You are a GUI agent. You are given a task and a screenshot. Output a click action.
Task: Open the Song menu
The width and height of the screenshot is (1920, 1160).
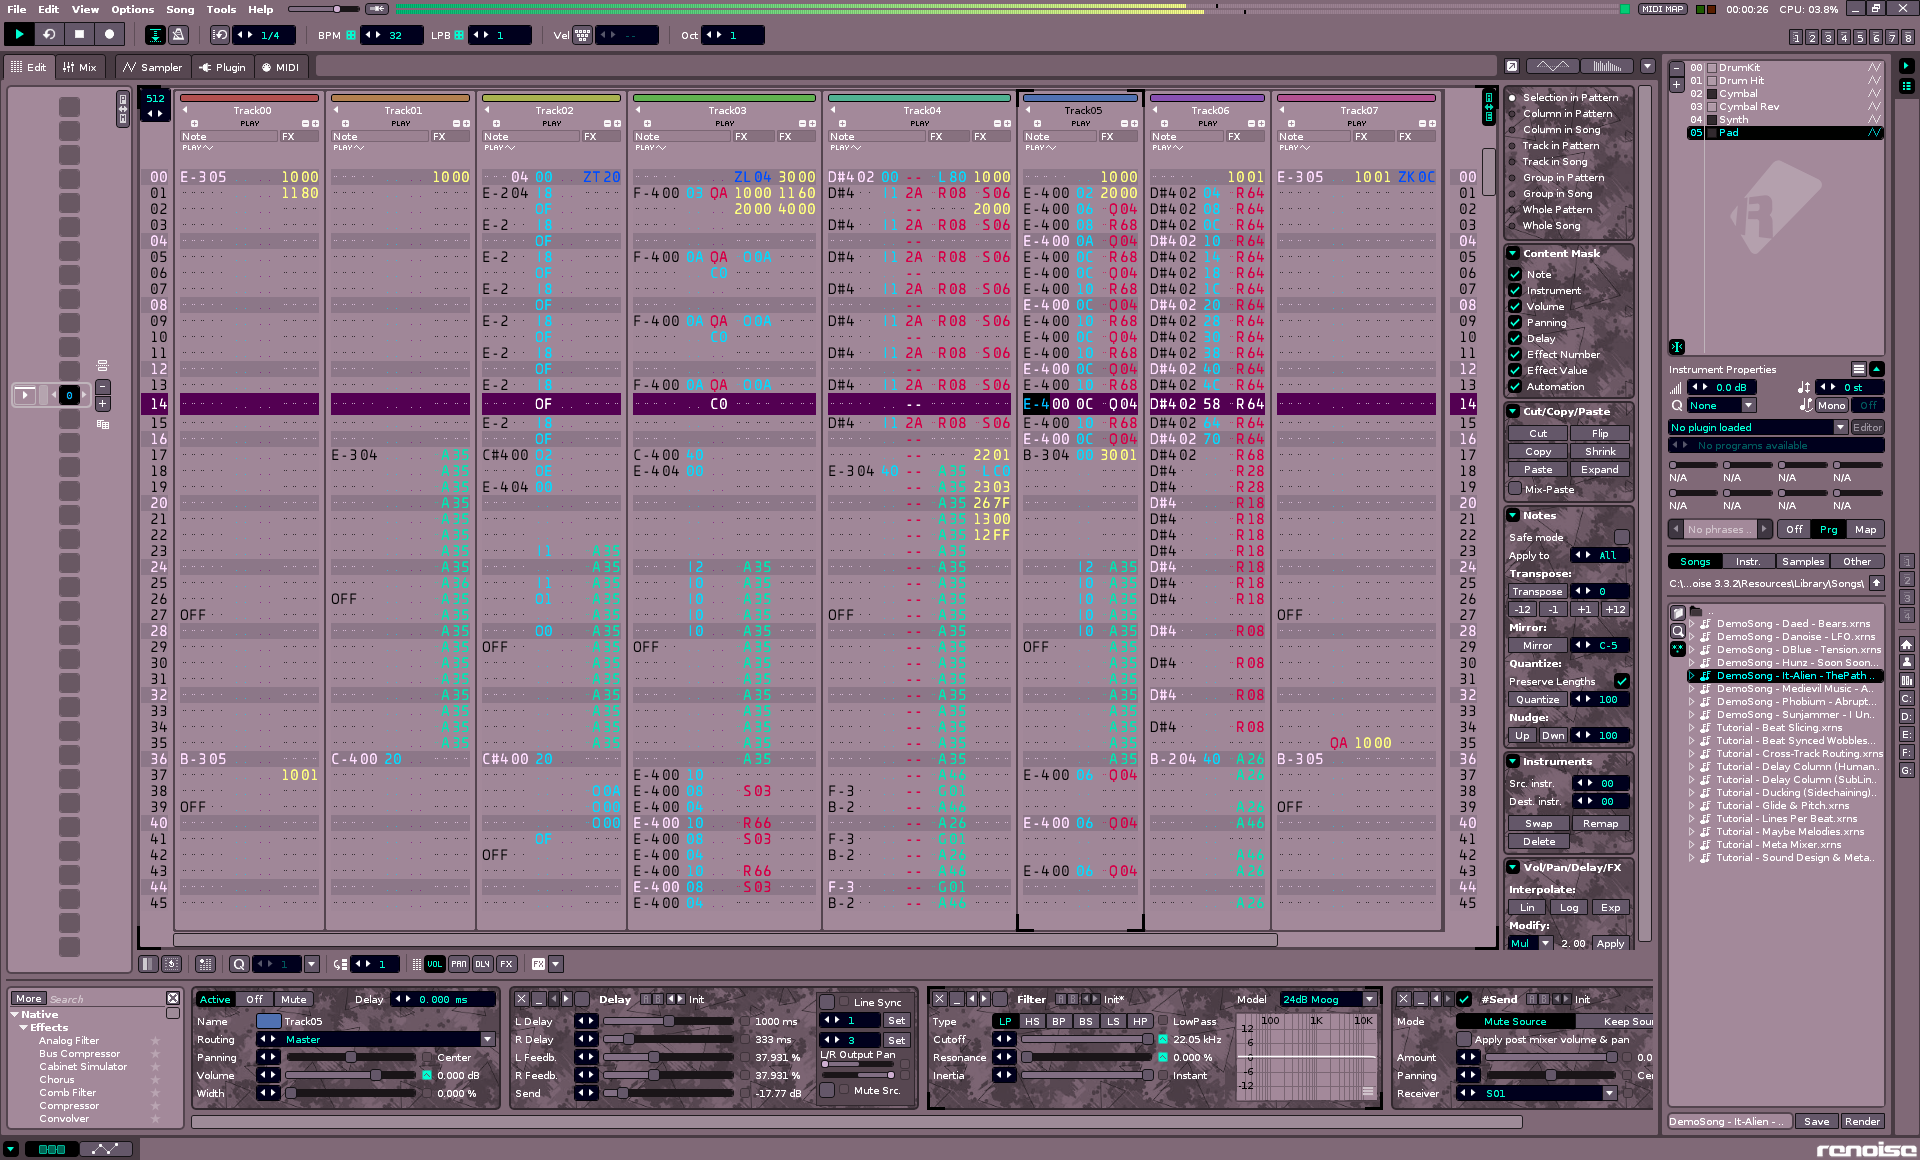coord(180,9)
